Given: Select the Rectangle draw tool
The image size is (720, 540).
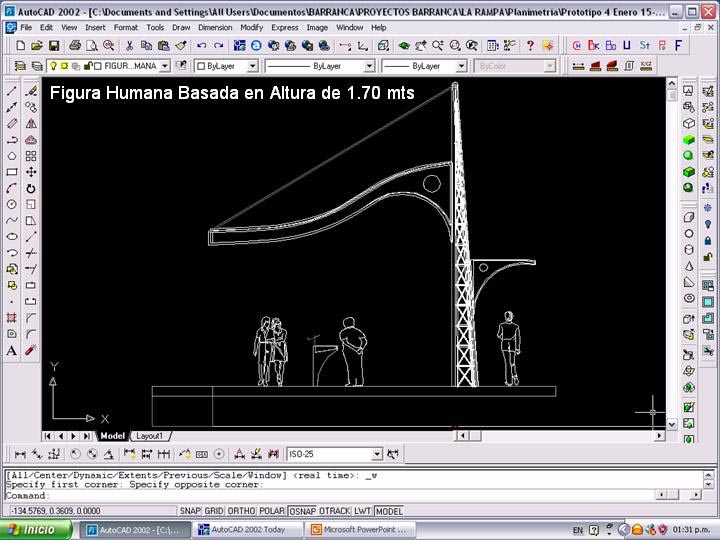Looking at the screenshot, I should [x=12, y=172].
